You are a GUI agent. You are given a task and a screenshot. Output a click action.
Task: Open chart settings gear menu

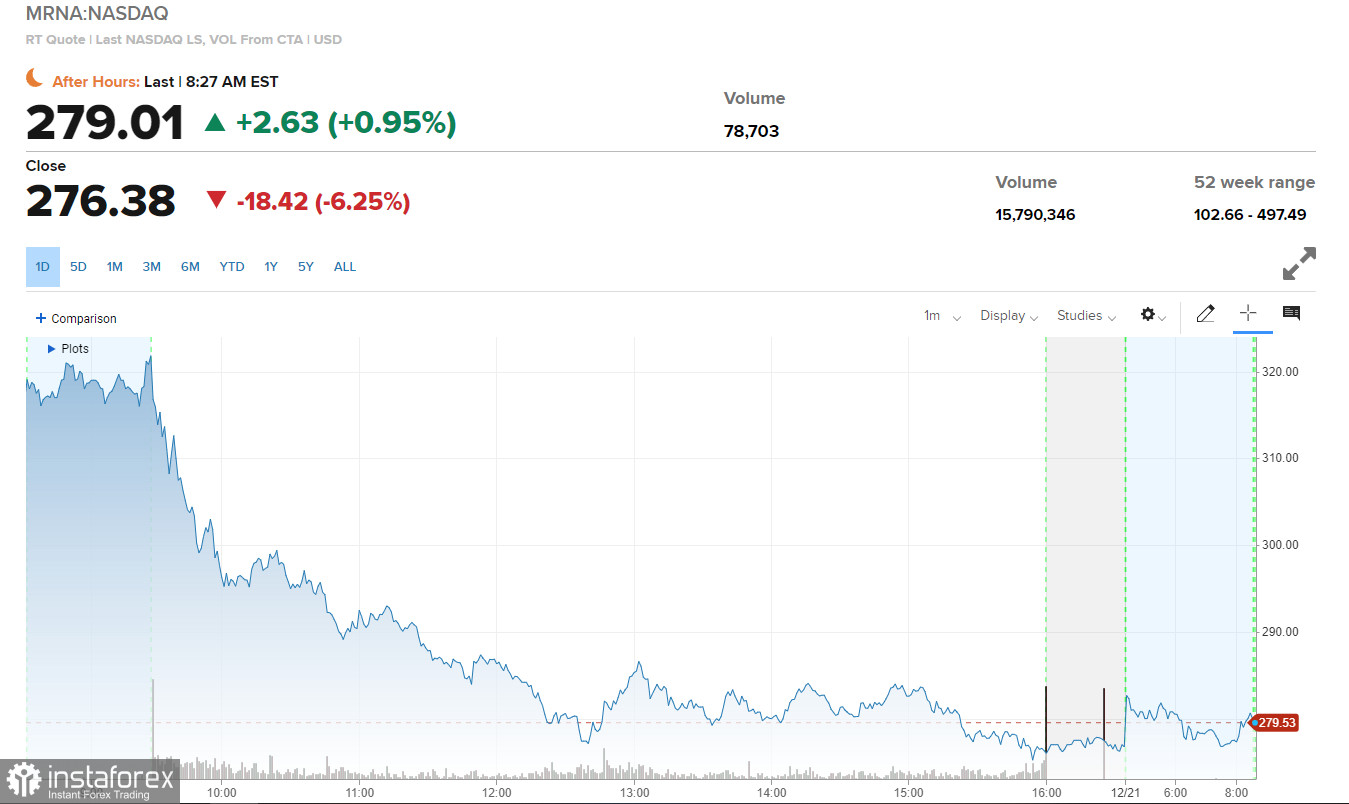(x=1153, y=315)
